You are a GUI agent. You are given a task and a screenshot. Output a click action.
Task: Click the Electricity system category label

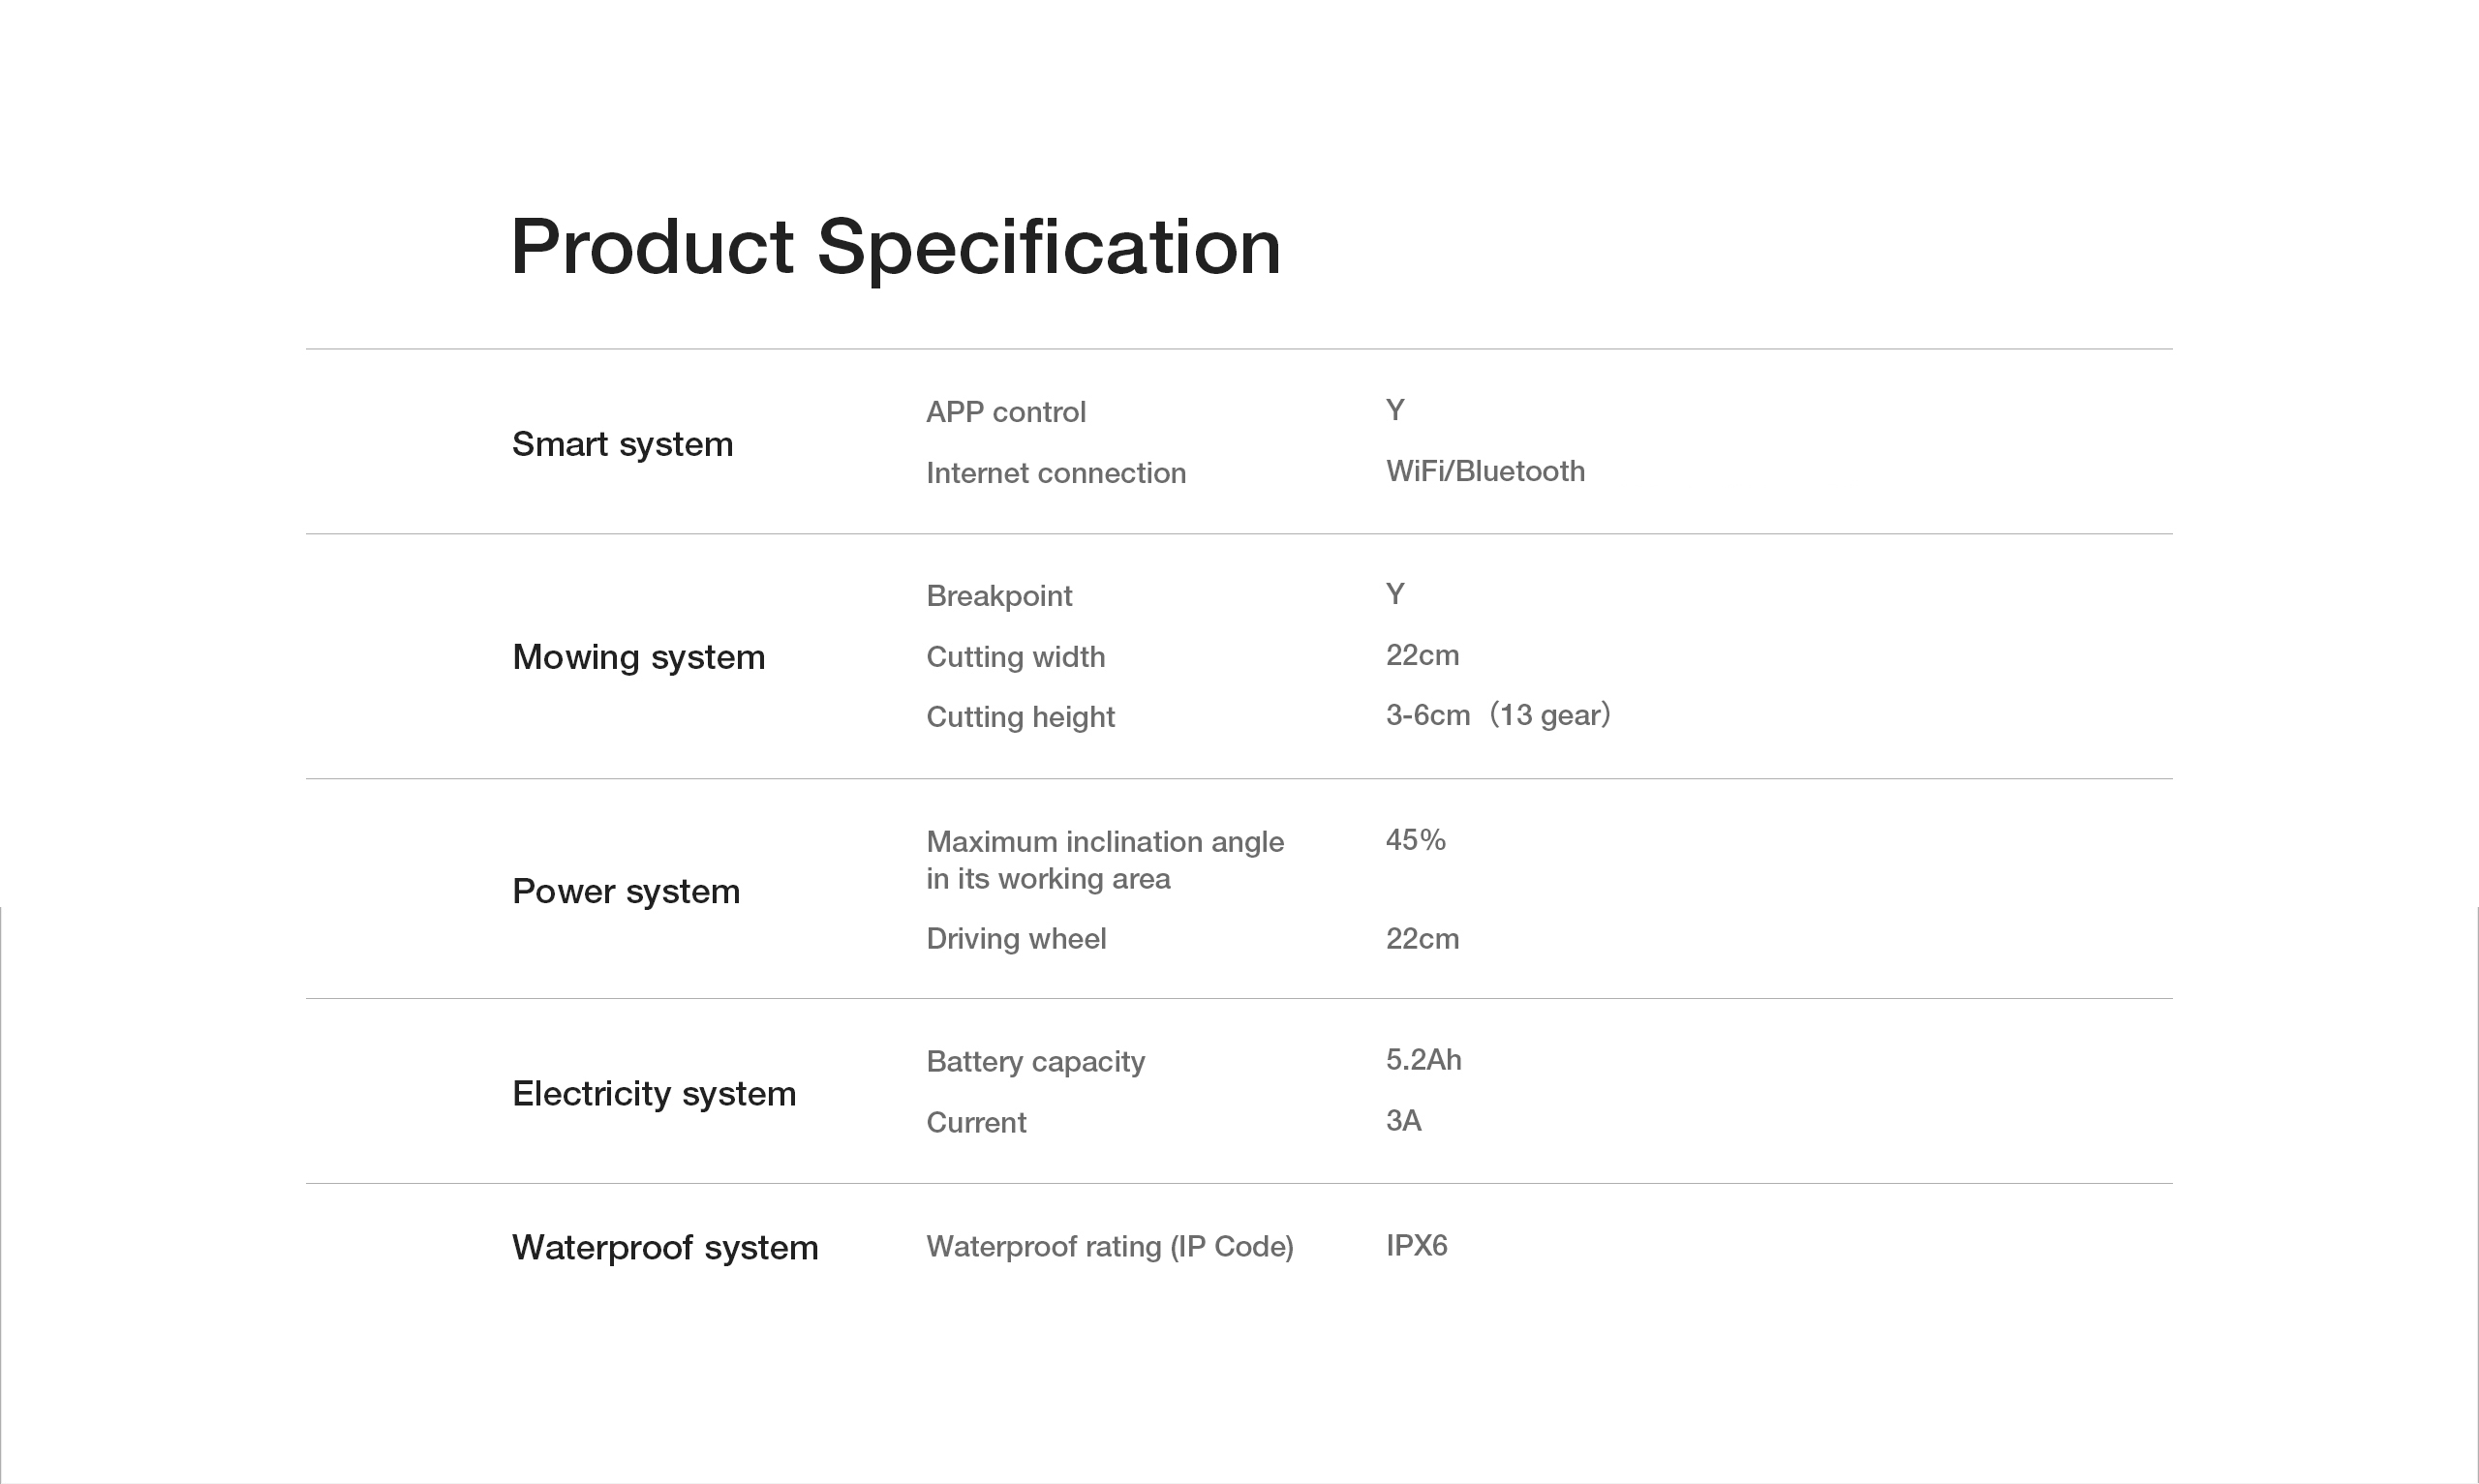[653, 1093]
